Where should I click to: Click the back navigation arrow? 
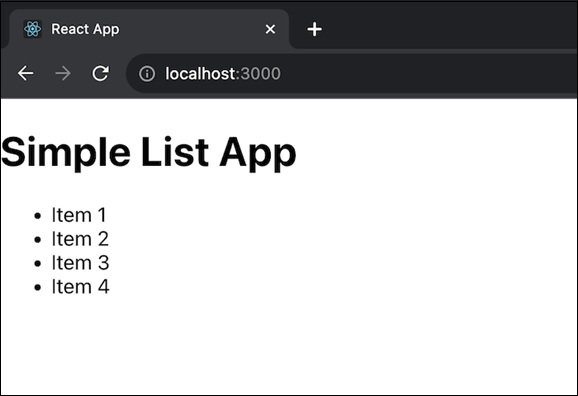pos(26,73)
